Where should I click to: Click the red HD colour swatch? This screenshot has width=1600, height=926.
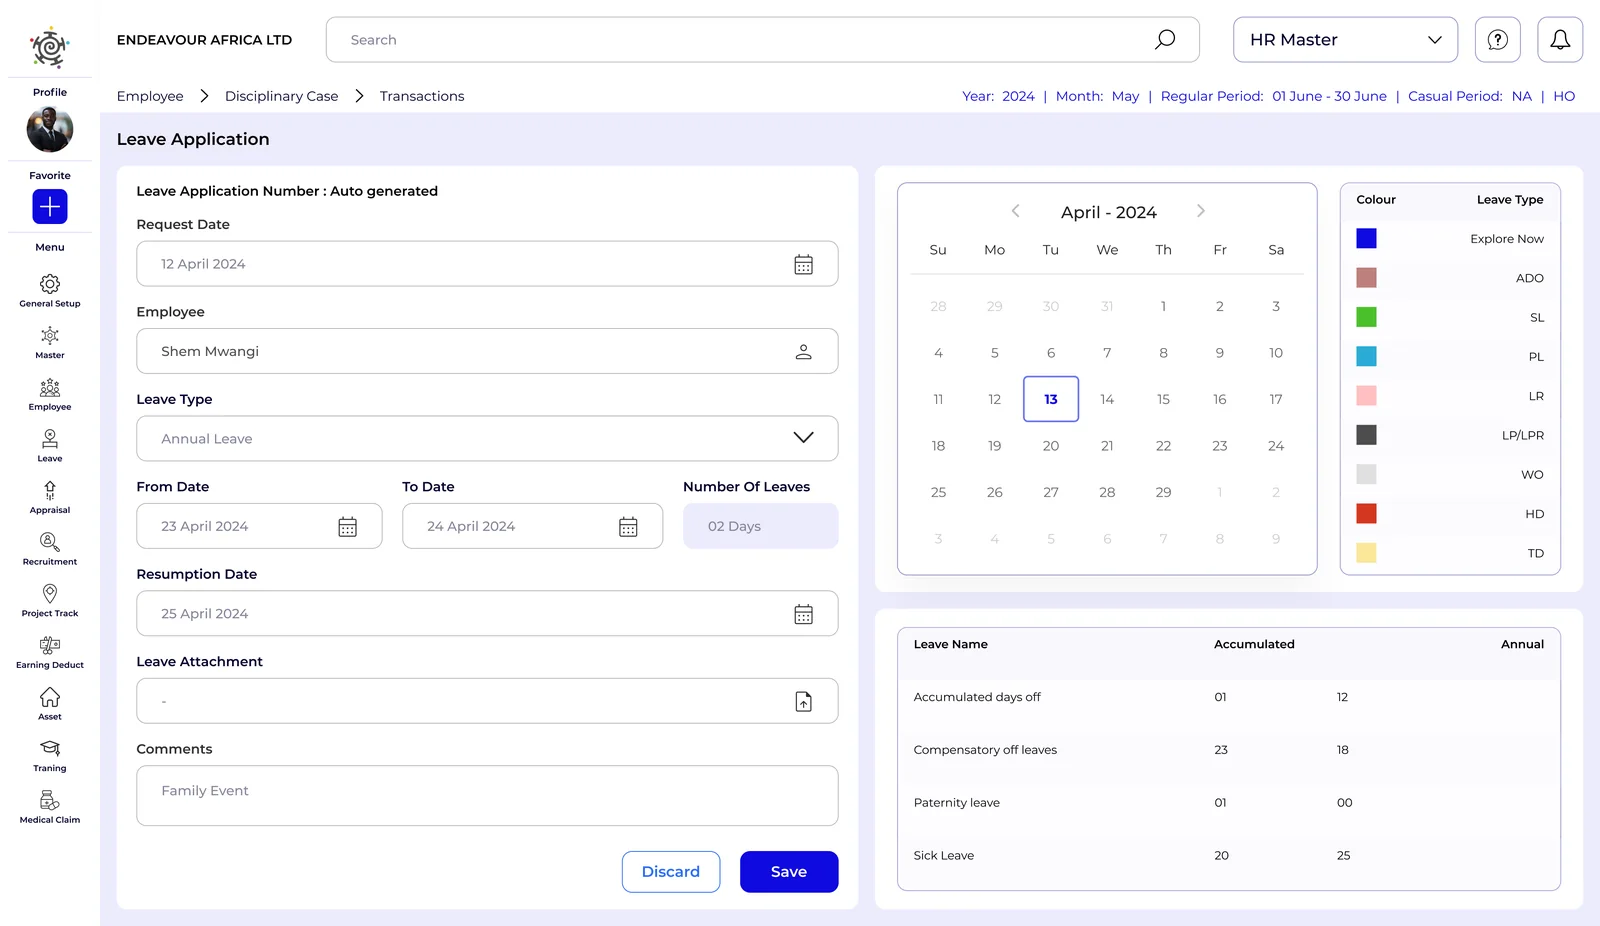(x=1366, y=514)
